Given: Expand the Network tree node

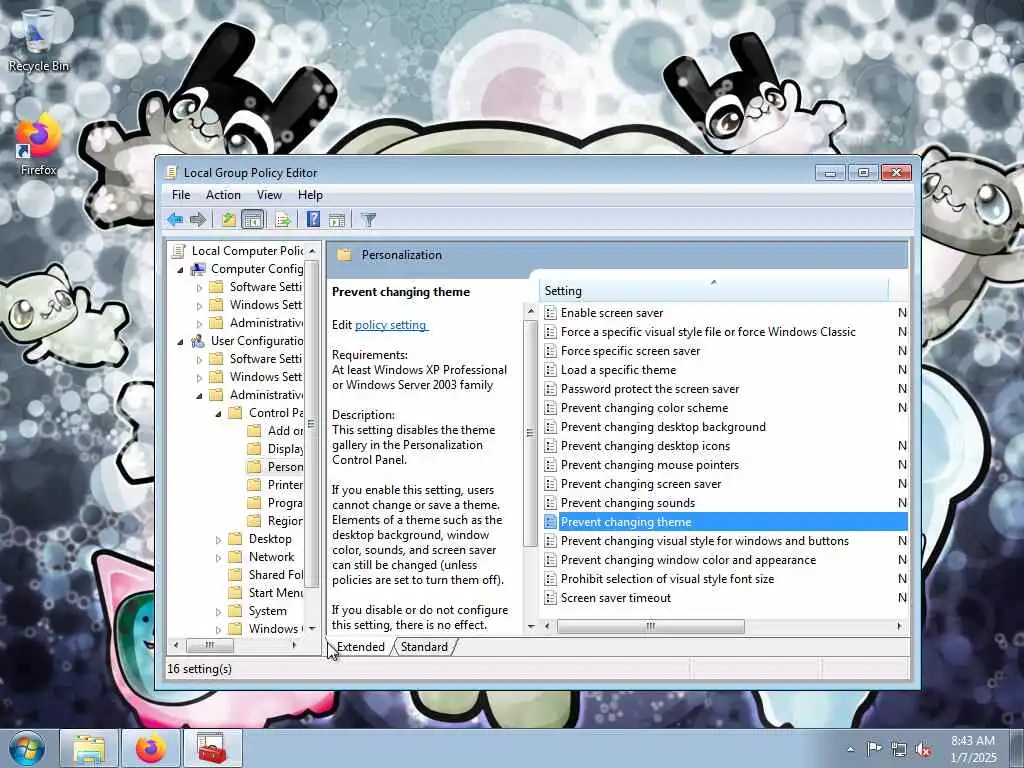Looking at the screenshot, I should point(218,558).
